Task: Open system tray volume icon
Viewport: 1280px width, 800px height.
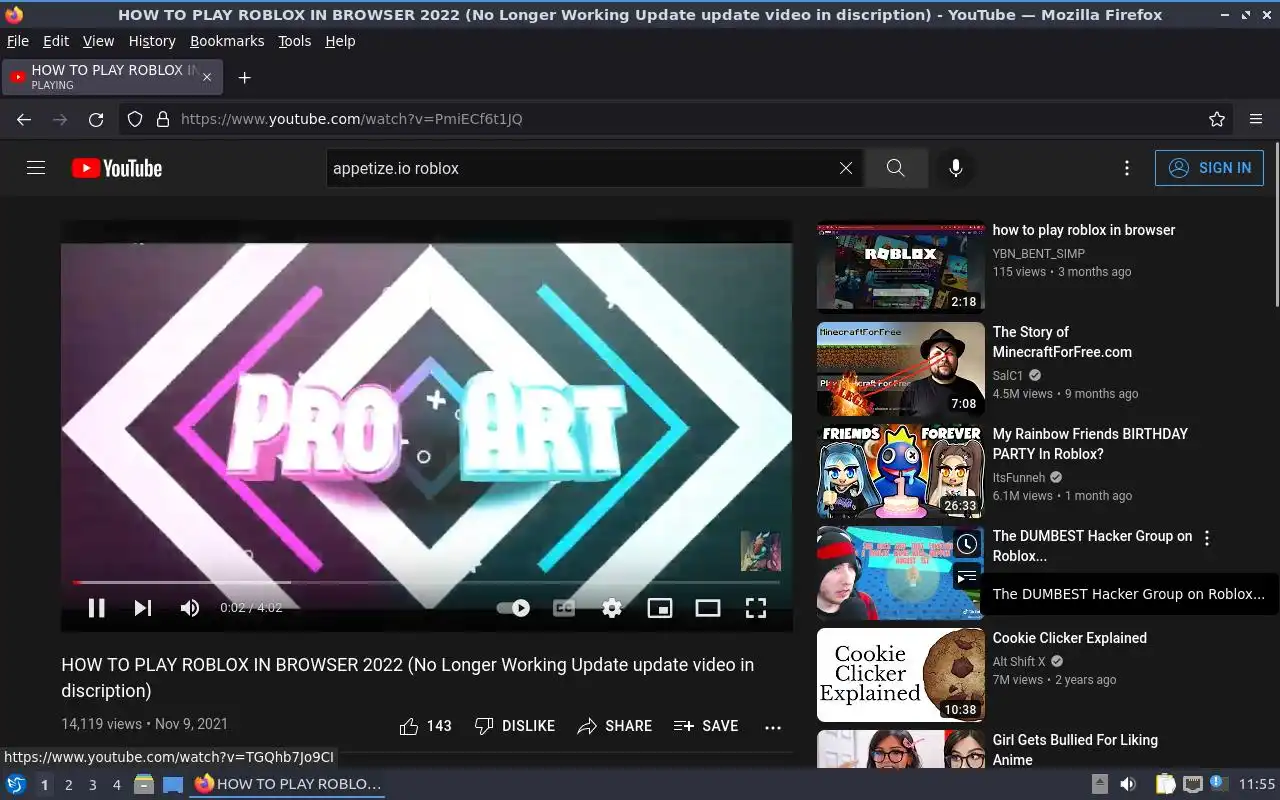Action: point(1128,785)
